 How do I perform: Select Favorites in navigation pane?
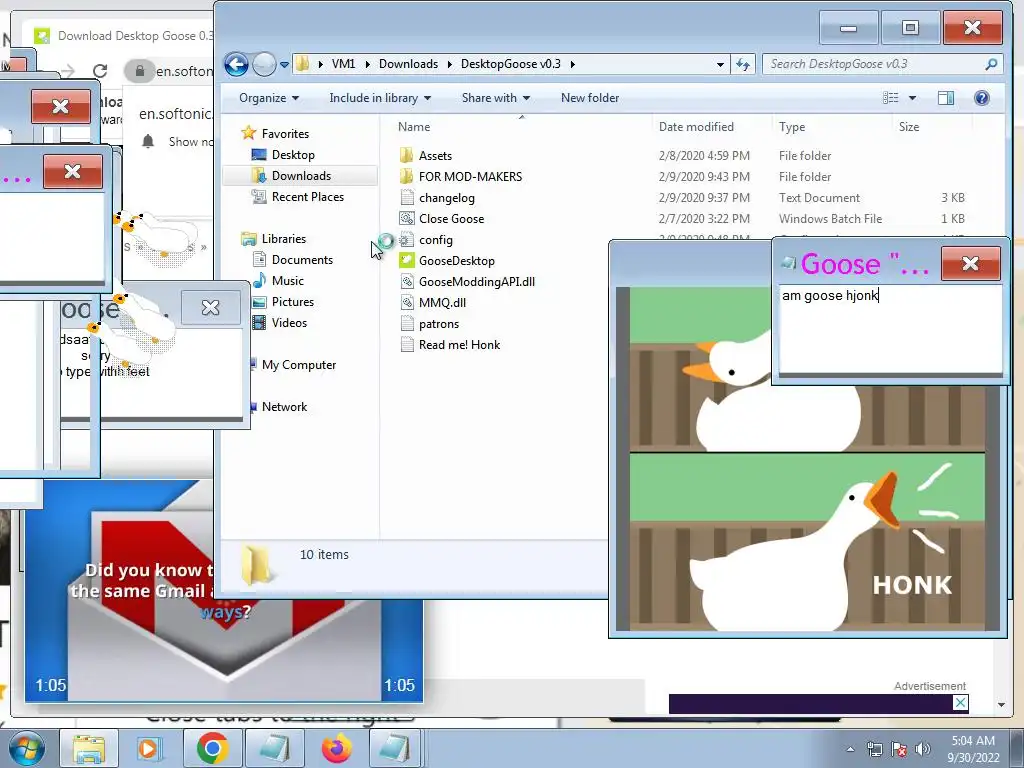pos(285,134)
